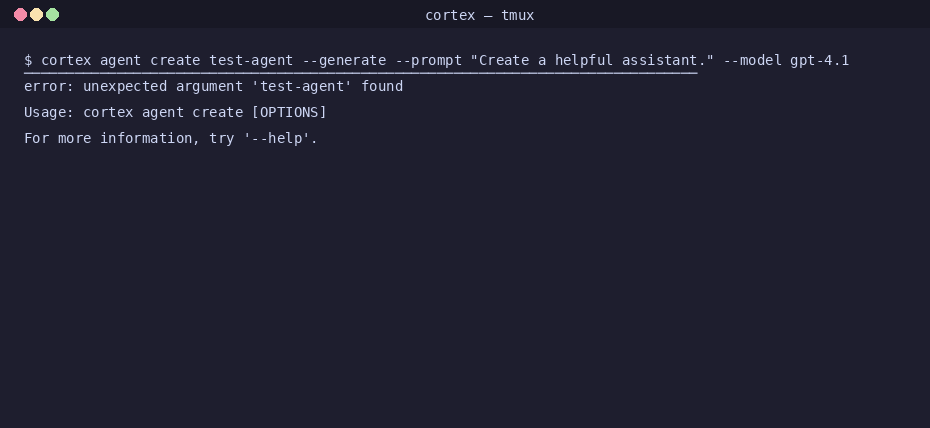The image size is (930, 428).
Task: Click the word 'create' in the typed command
Action: pyautogui.click(x=175, y=60)
